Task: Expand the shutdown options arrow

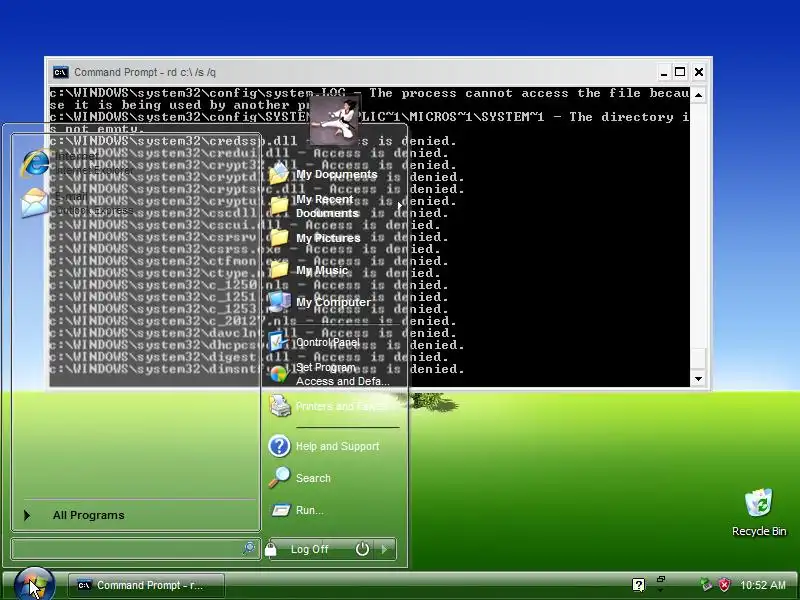Action: coord(385,549)
